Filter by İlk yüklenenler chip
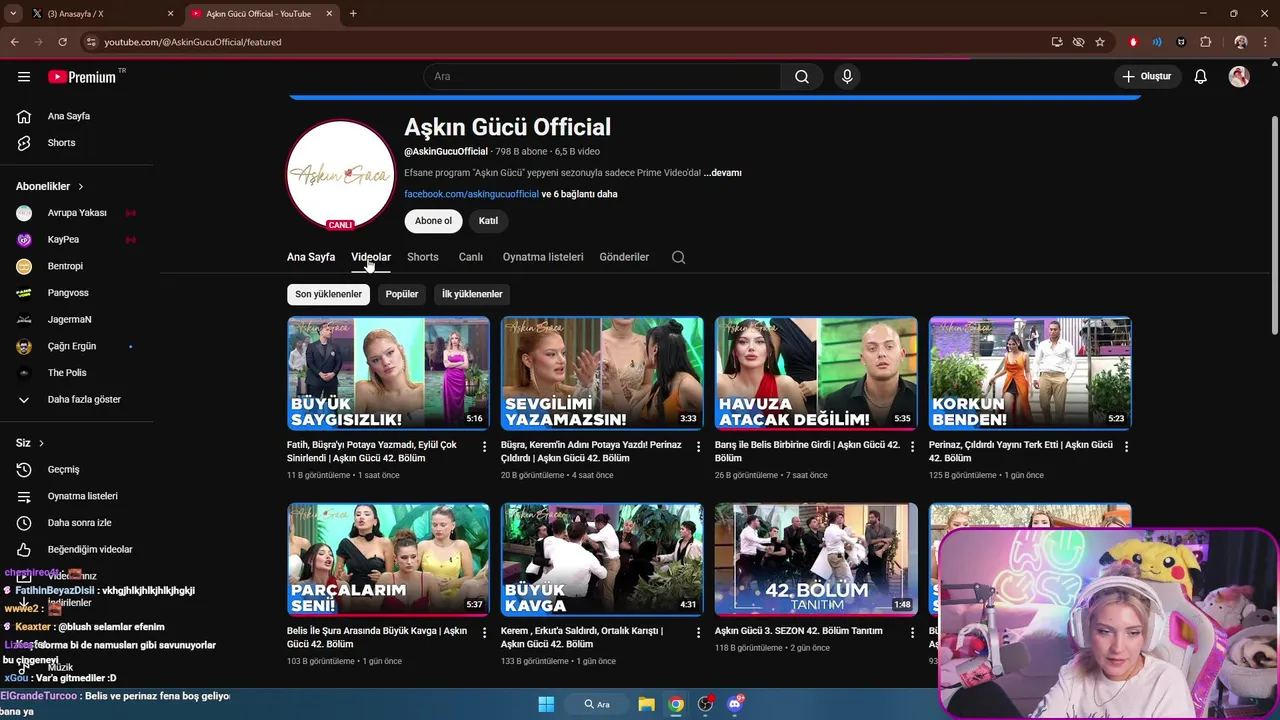This screenshot has height=720, width=1280. [472, 294]
